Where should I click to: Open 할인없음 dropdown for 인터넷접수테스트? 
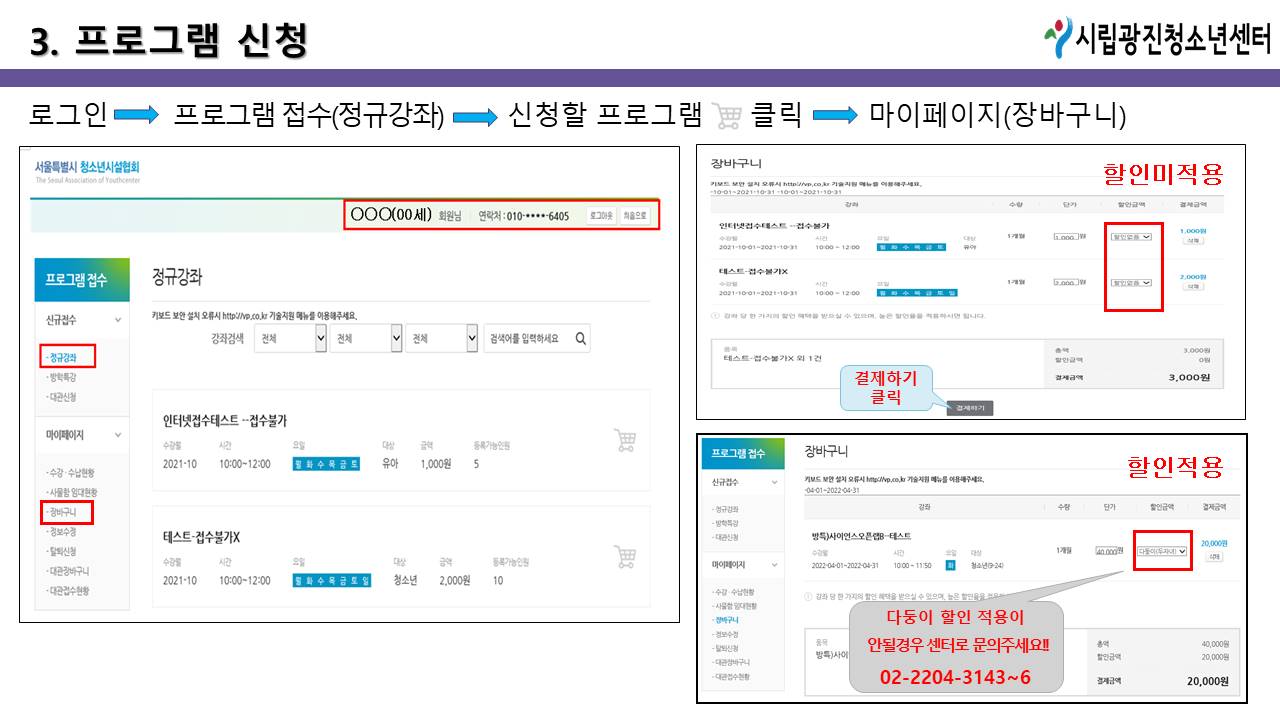point(1131,237)
